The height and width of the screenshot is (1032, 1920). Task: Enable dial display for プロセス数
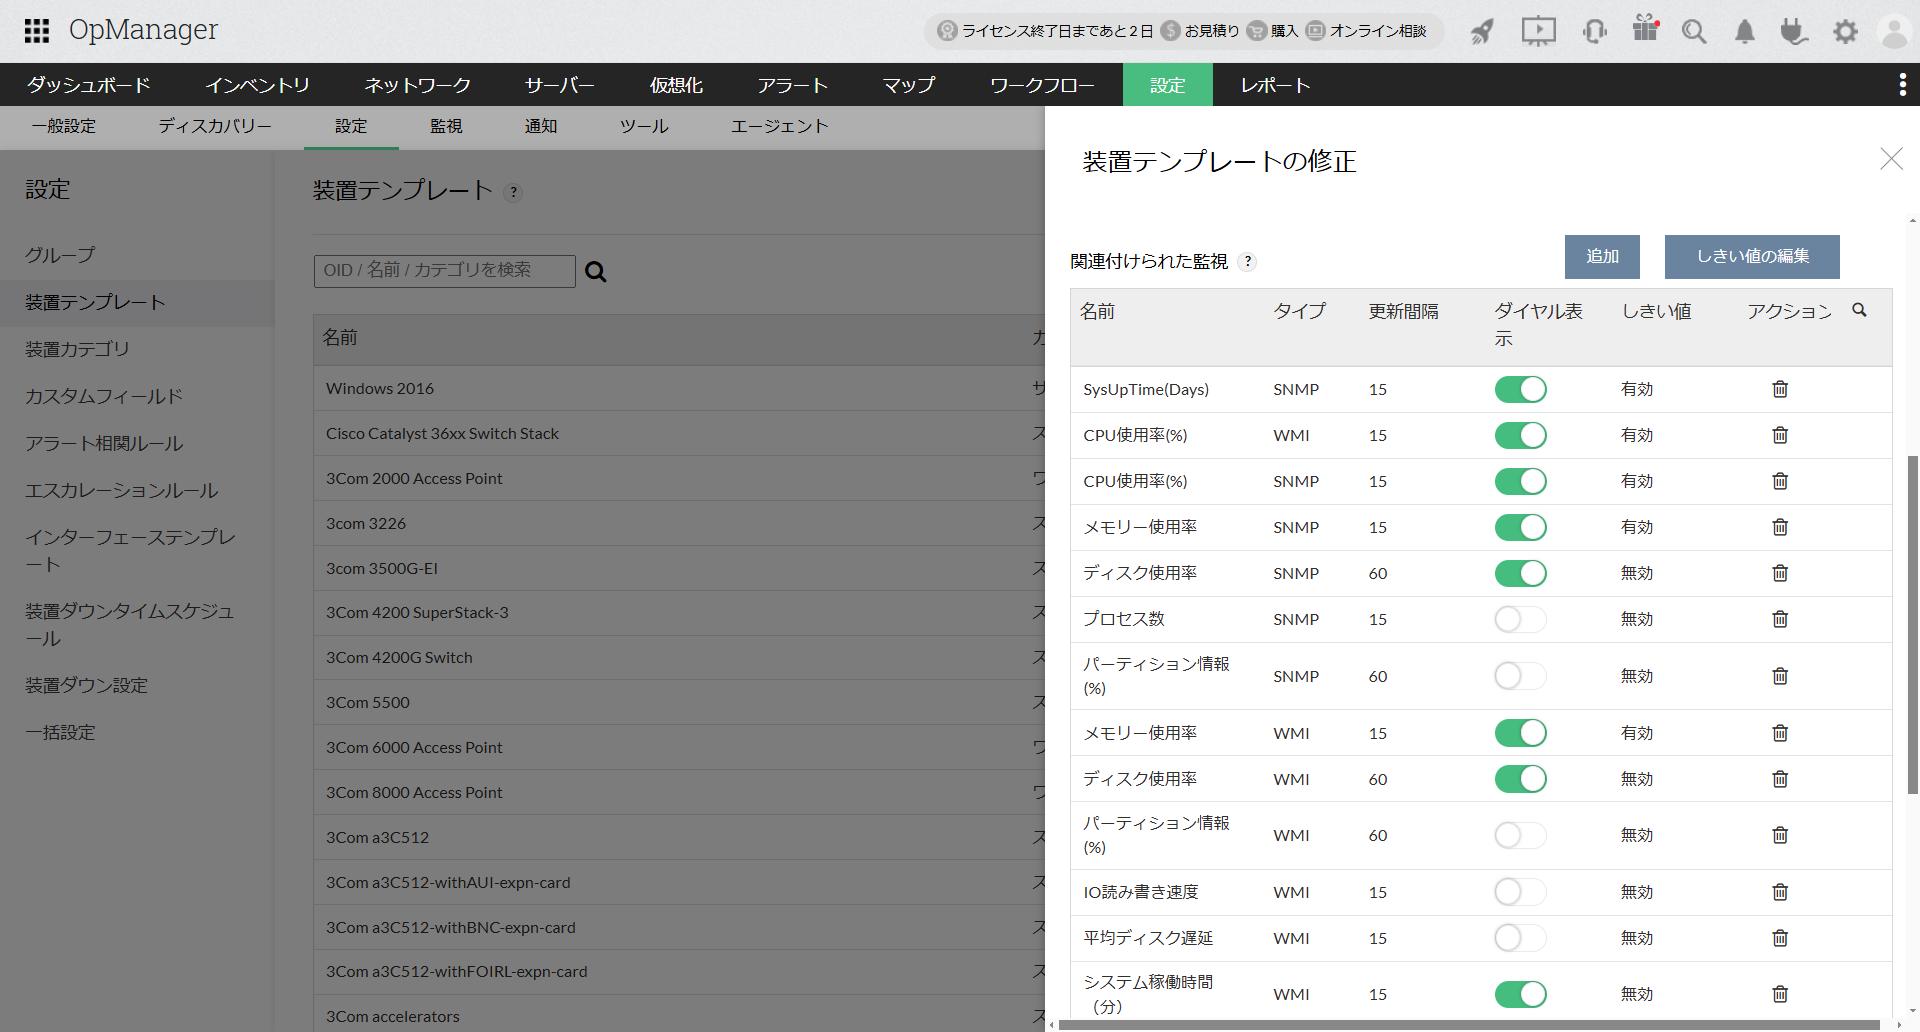tap(1520, 619)
